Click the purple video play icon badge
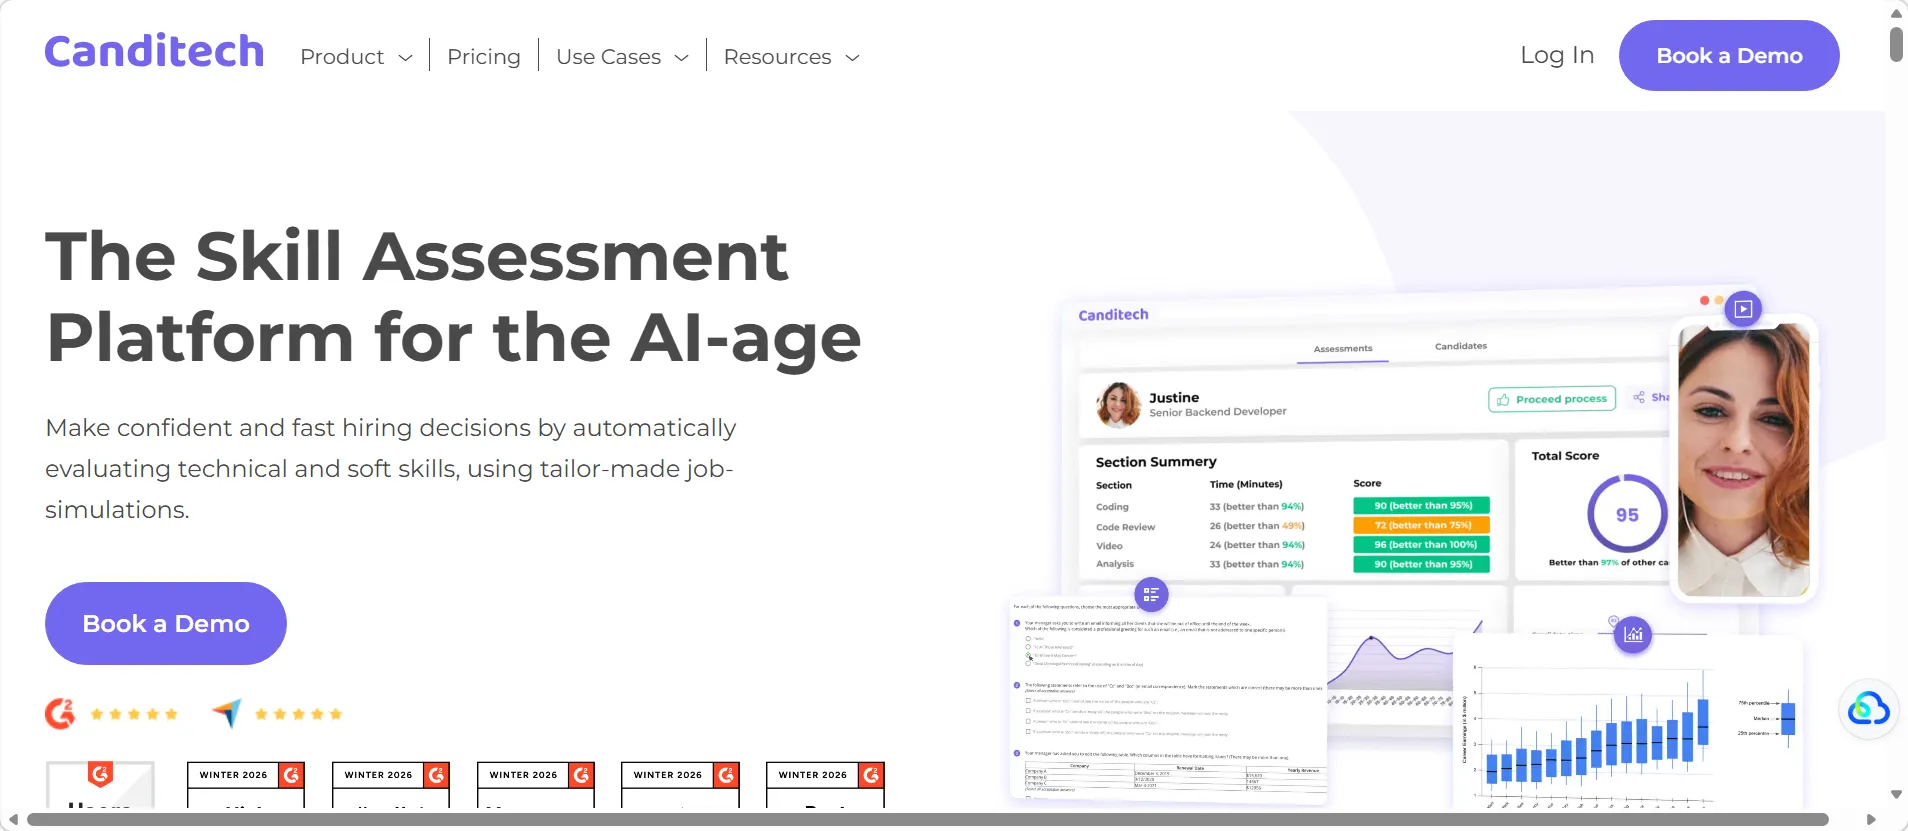This screenshot has height=831, width=1908. tap(1743, 309)
